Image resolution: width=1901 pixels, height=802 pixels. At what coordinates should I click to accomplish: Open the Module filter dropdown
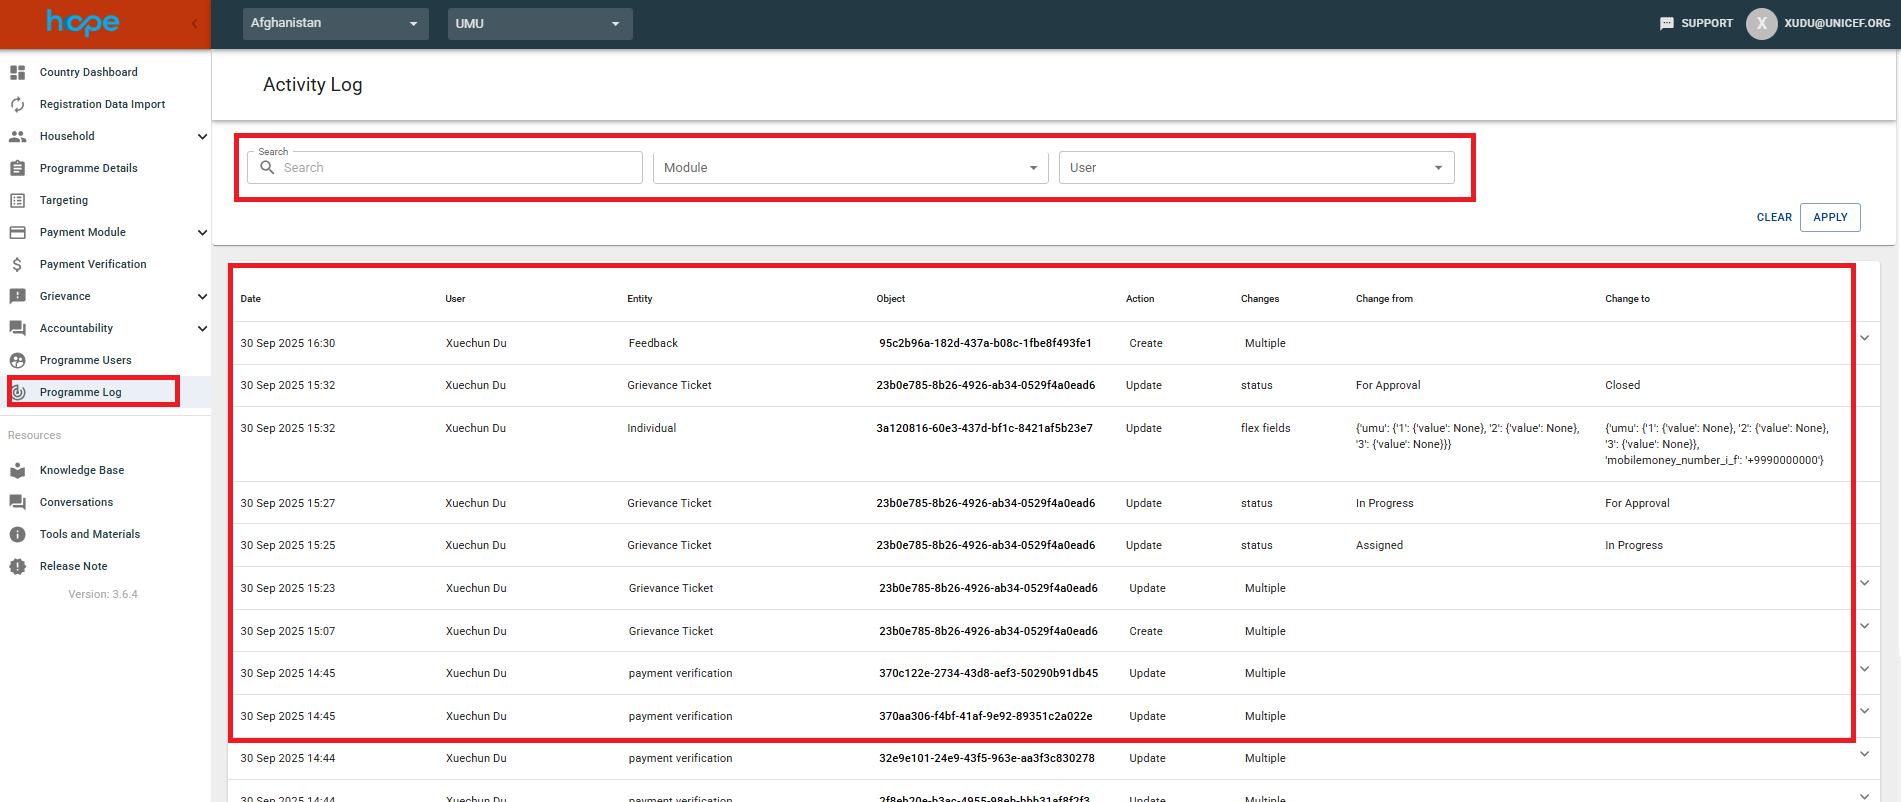point(850,168)
